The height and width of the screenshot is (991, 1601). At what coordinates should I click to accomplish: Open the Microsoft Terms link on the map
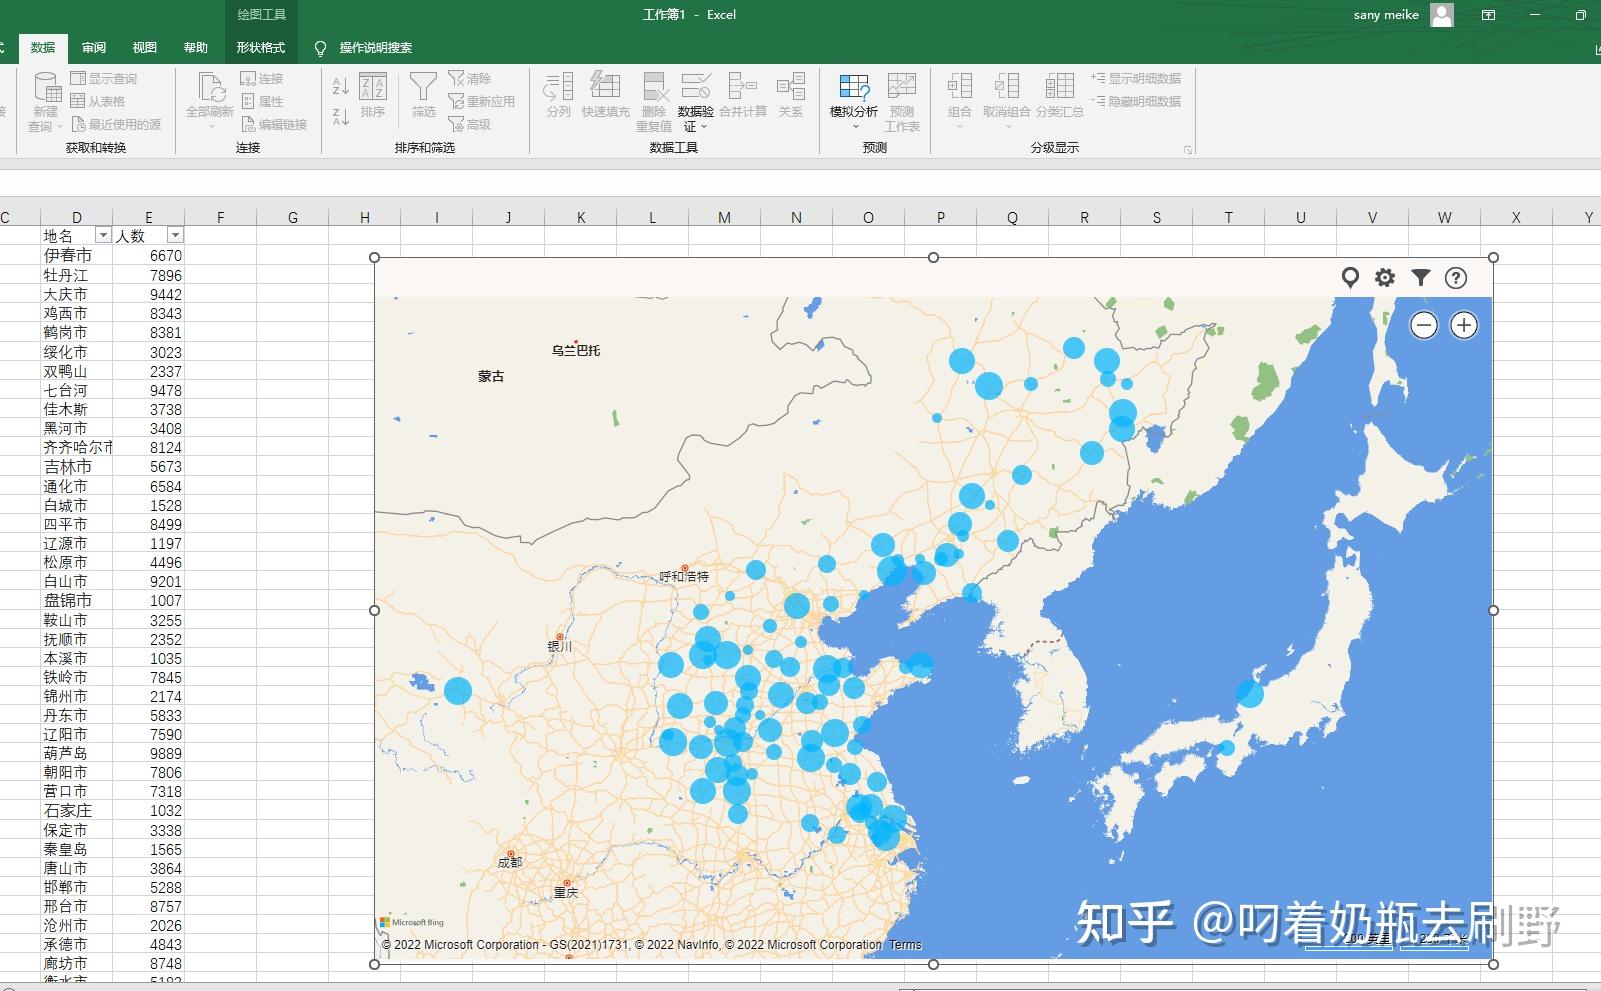tap(905, 944)
